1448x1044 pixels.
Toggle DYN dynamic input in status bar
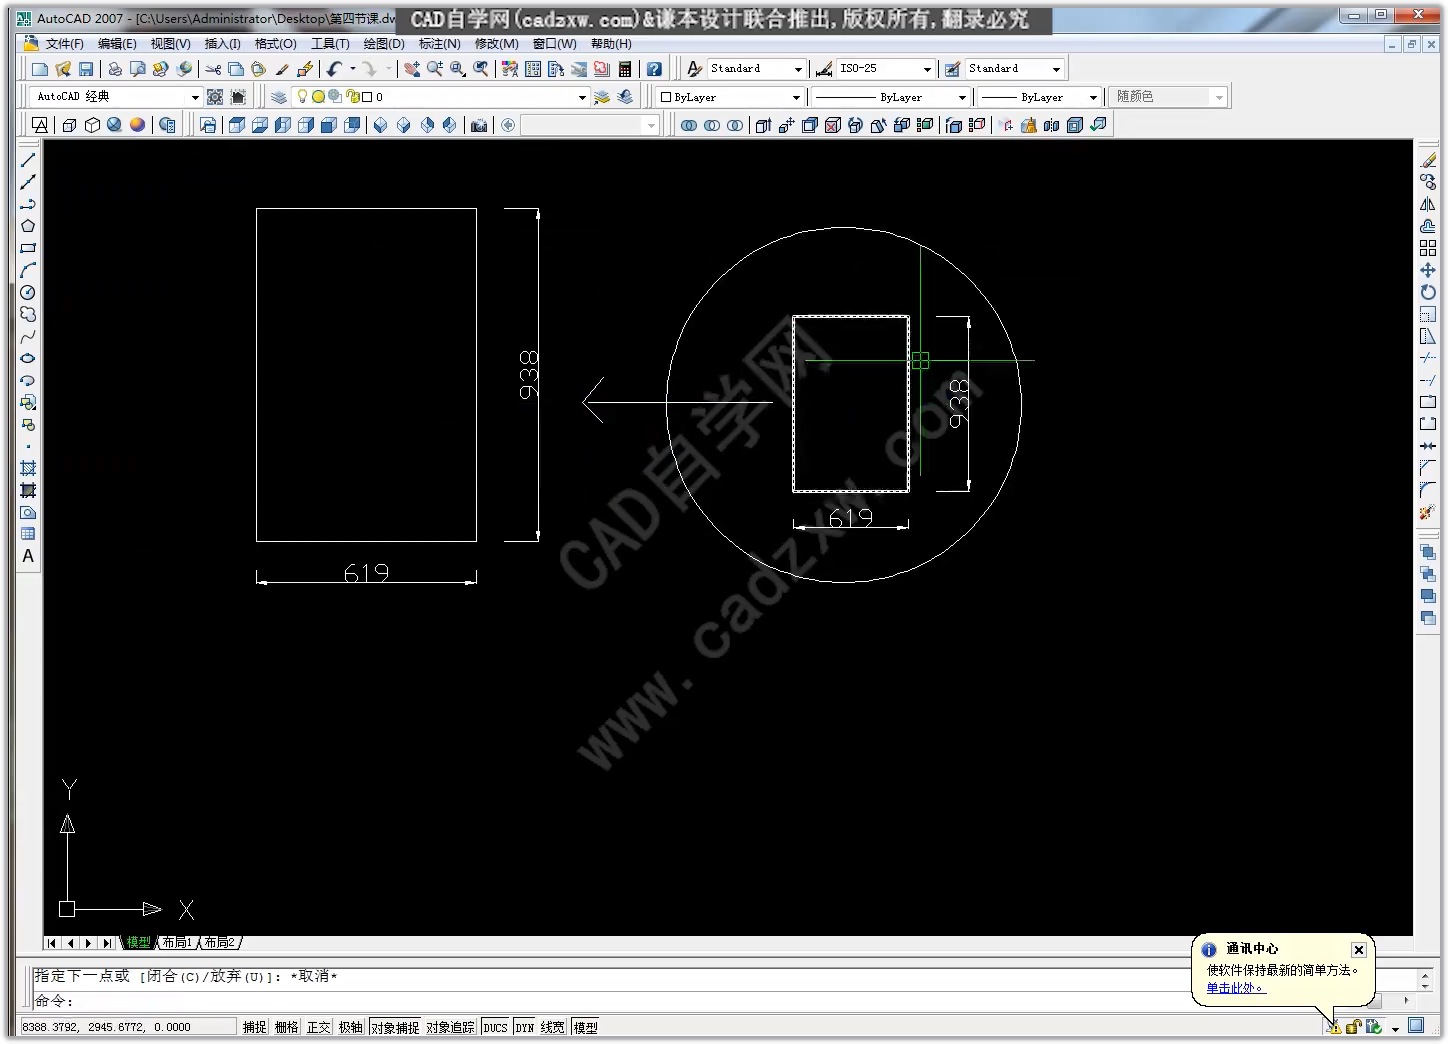[x=525, y=1027]
